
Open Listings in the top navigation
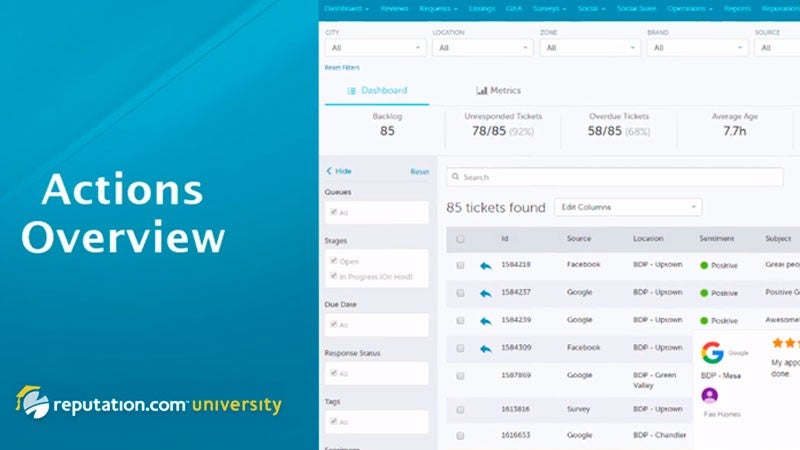click(x=482, y=9)
